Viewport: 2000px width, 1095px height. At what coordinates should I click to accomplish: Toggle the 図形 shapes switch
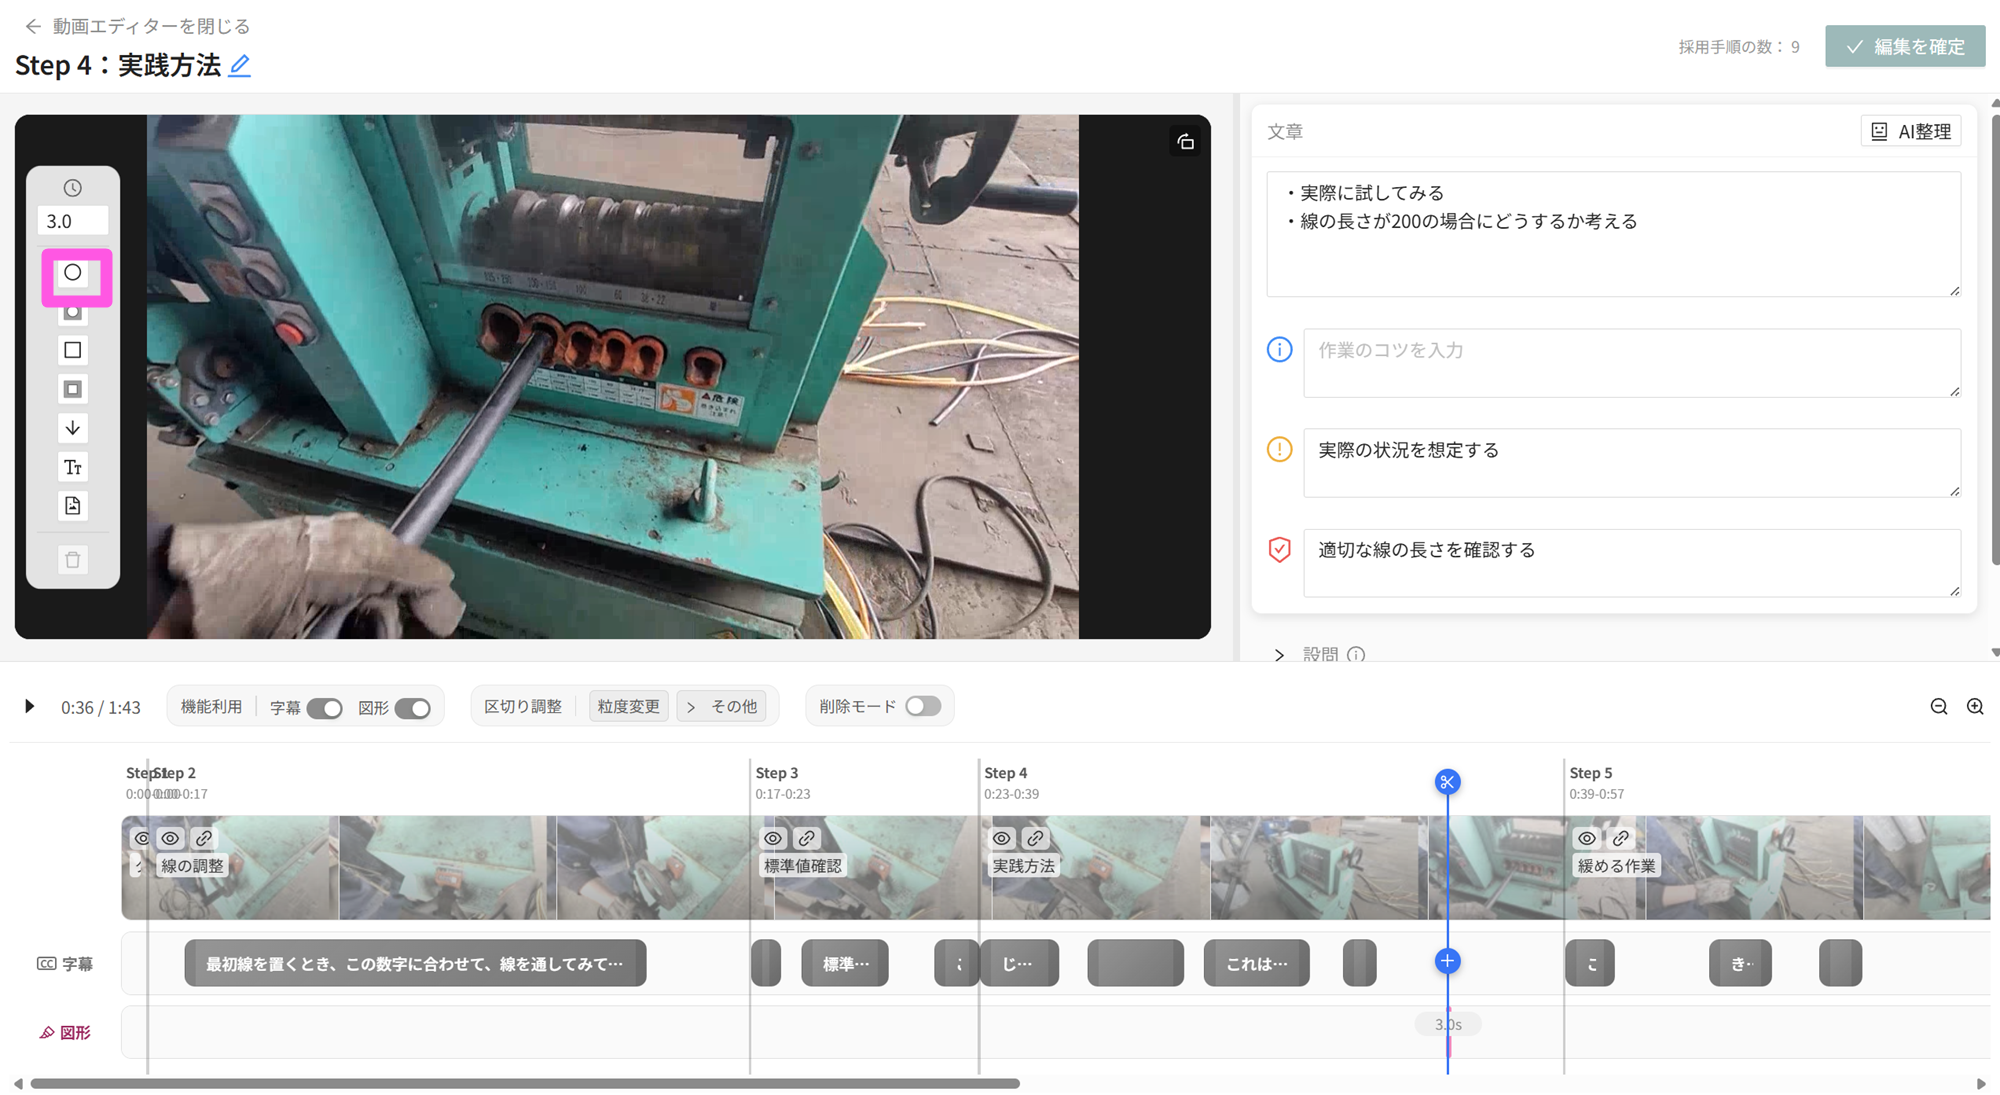coord(412,708)
